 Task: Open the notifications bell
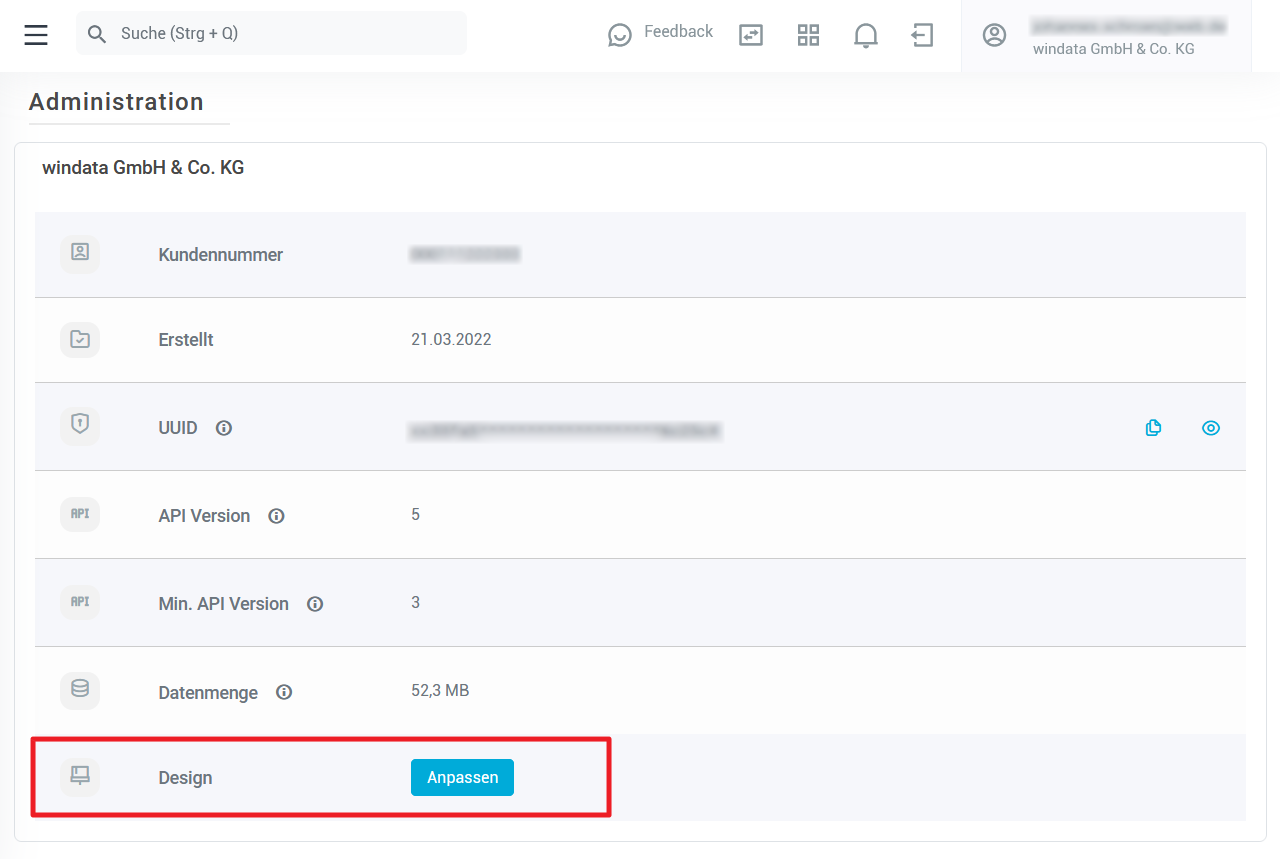coord(865,35)
